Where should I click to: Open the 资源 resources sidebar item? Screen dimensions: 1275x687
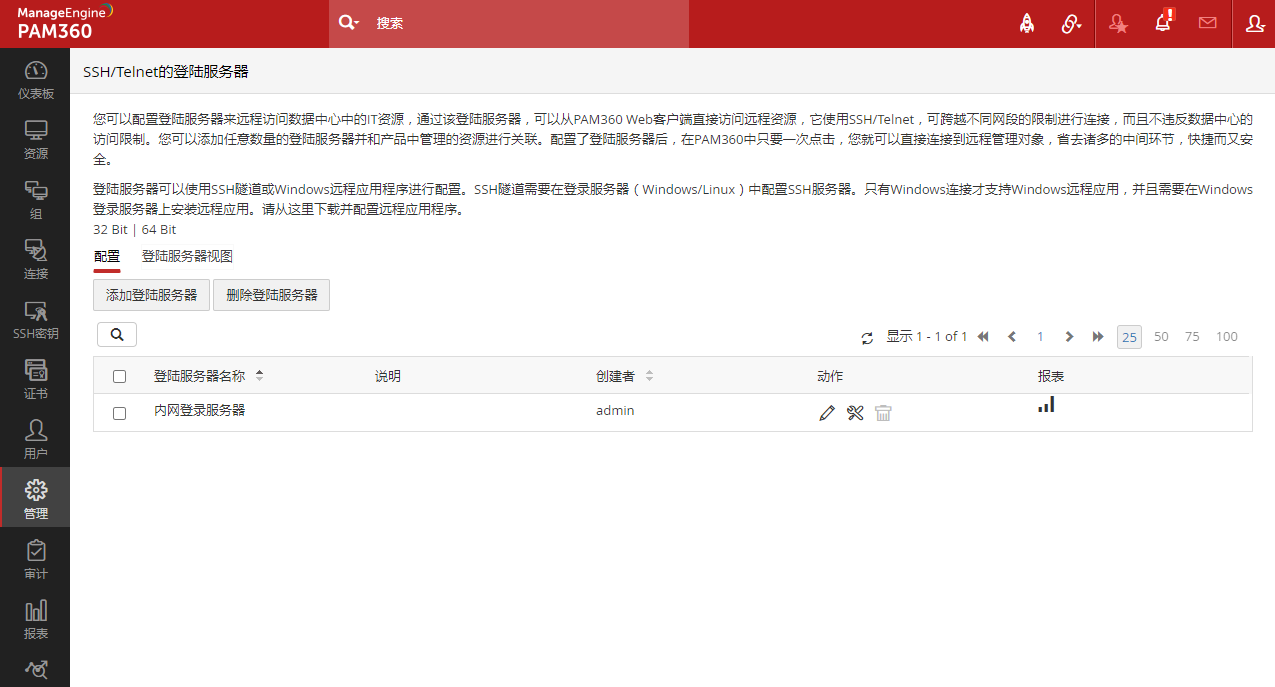(x=35, y=140)
